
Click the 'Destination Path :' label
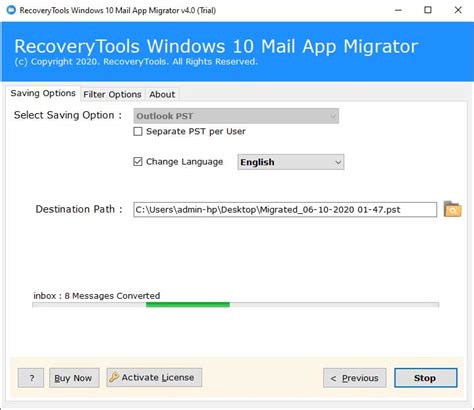(79, 209)
